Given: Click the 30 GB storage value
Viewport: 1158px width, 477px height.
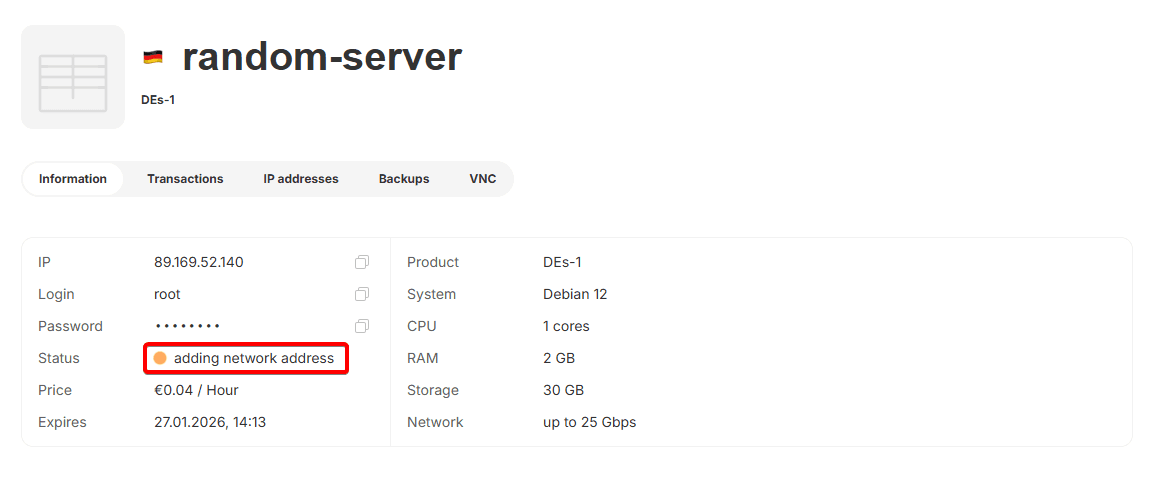Looking at the screenshot, I should coord(564,390).
